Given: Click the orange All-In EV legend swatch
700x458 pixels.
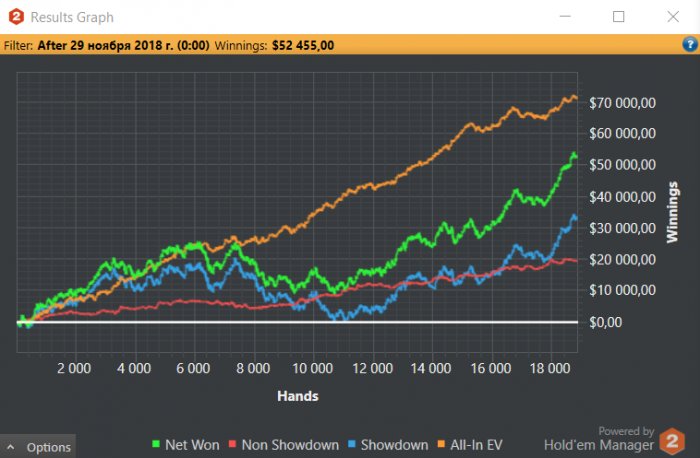Looking at the screenshot, I should click(x=441, y=444).
